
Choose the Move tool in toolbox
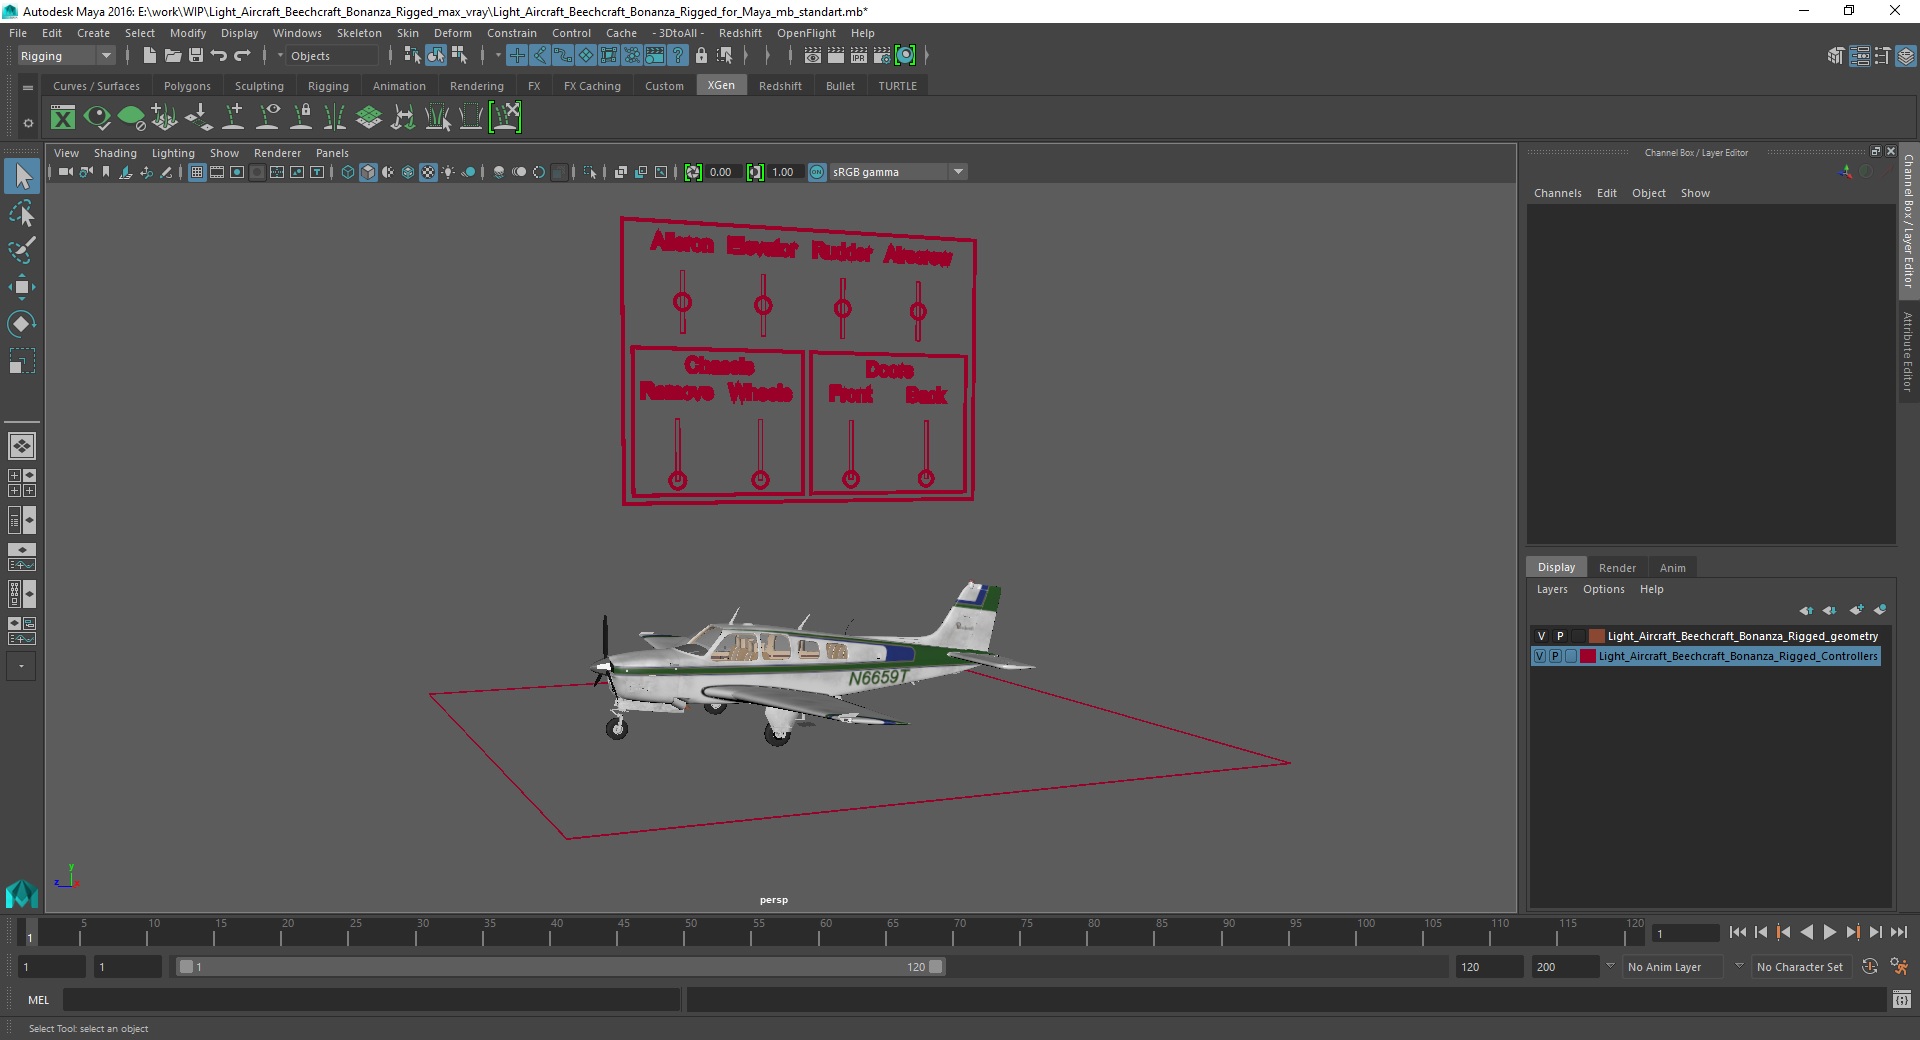tap(22, 287)
